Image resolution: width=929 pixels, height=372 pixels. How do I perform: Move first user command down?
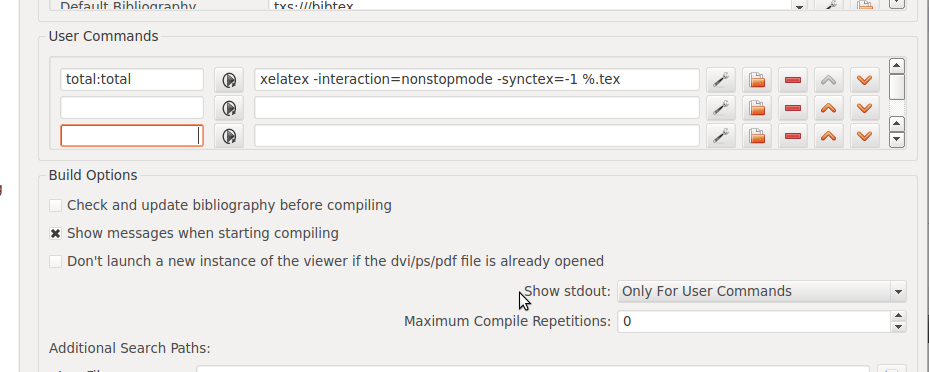pyautogui.click(x=864, y=79)
